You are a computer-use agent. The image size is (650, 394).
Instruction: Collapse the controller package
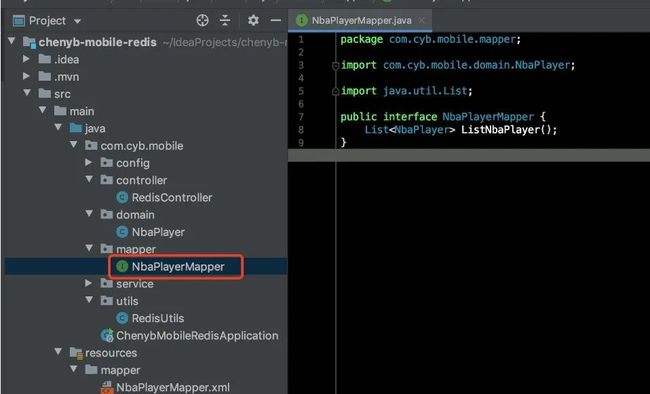point(89,179)
